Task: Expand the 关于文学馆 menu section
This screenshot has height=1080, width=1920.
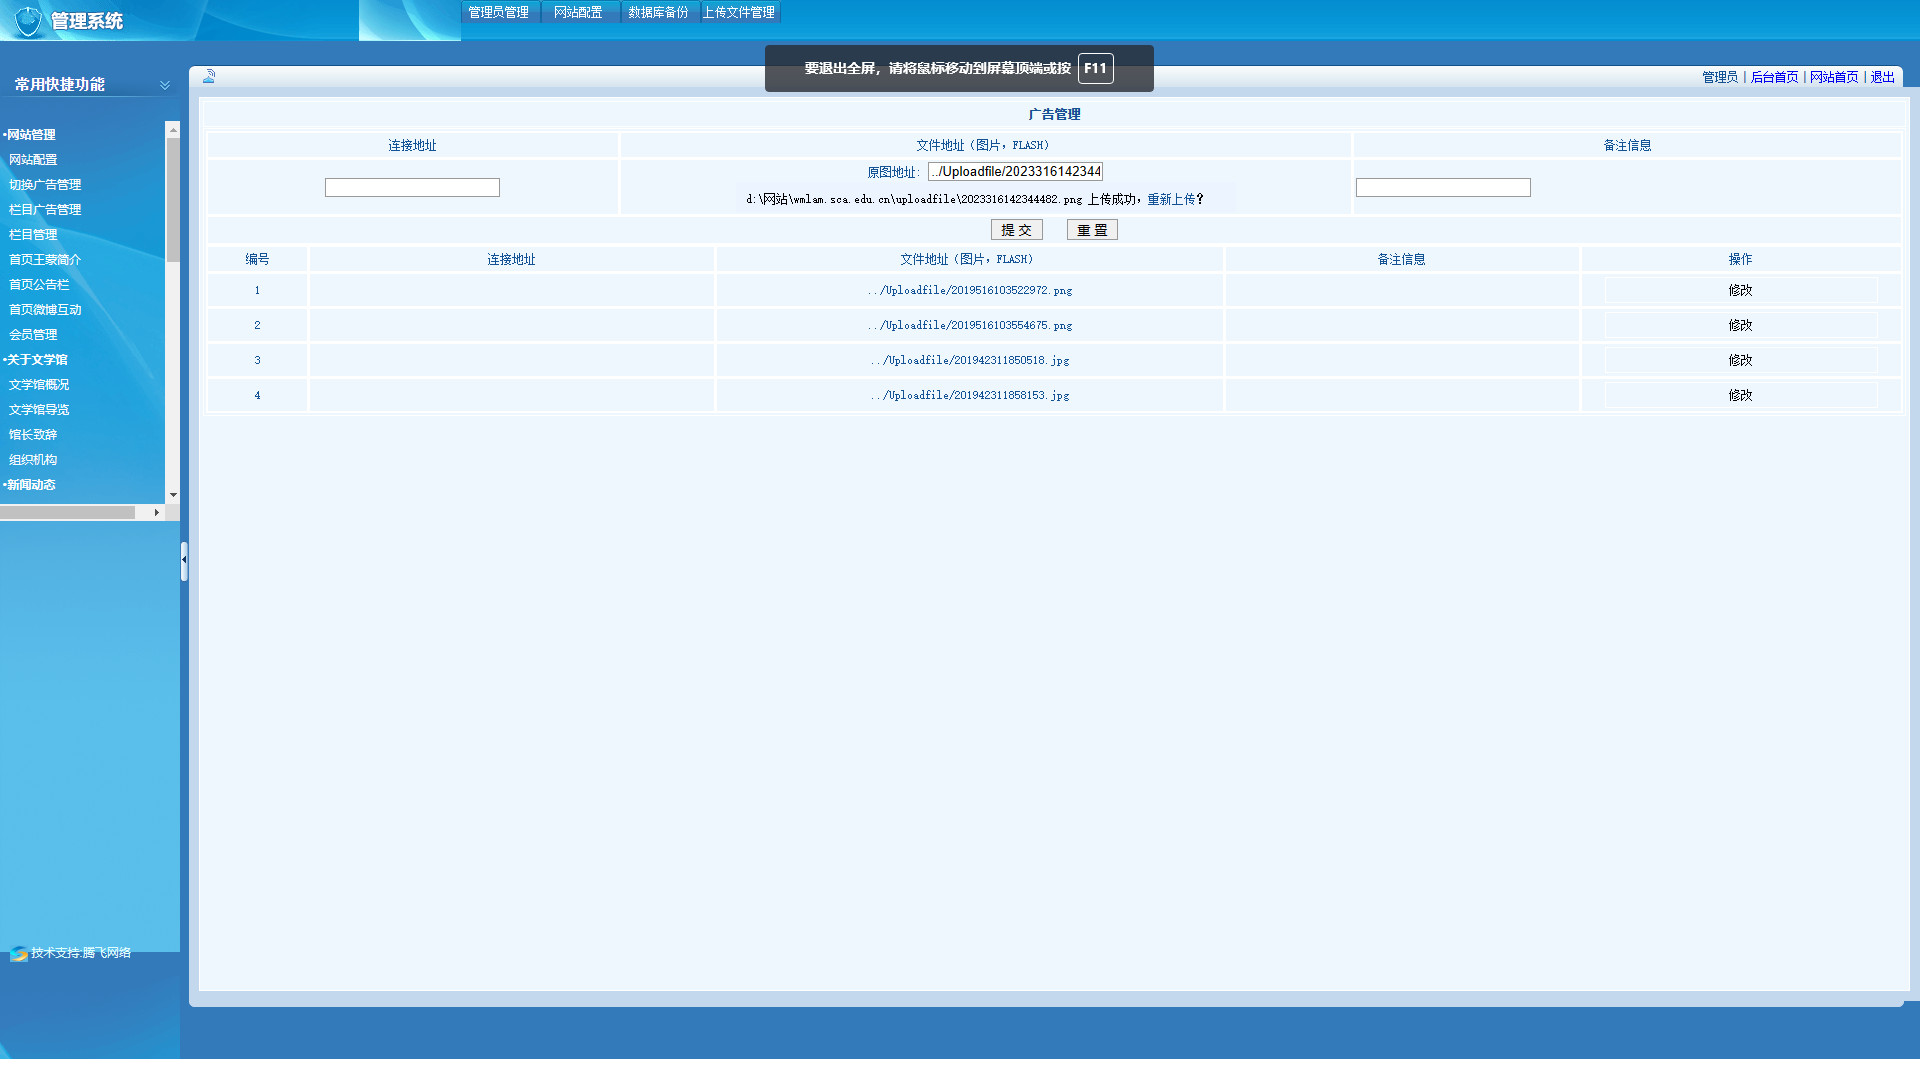Action: click(37, 360)
